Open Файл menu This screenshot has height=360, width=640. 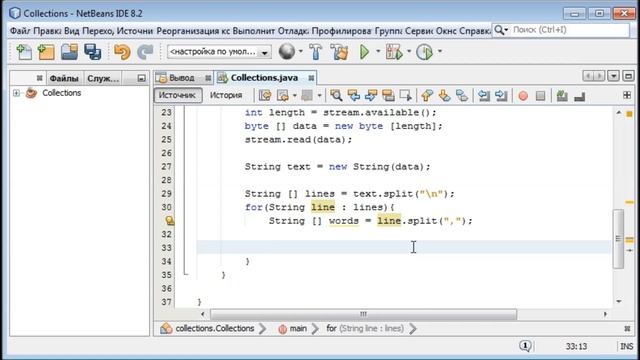[x=20, y=31]
